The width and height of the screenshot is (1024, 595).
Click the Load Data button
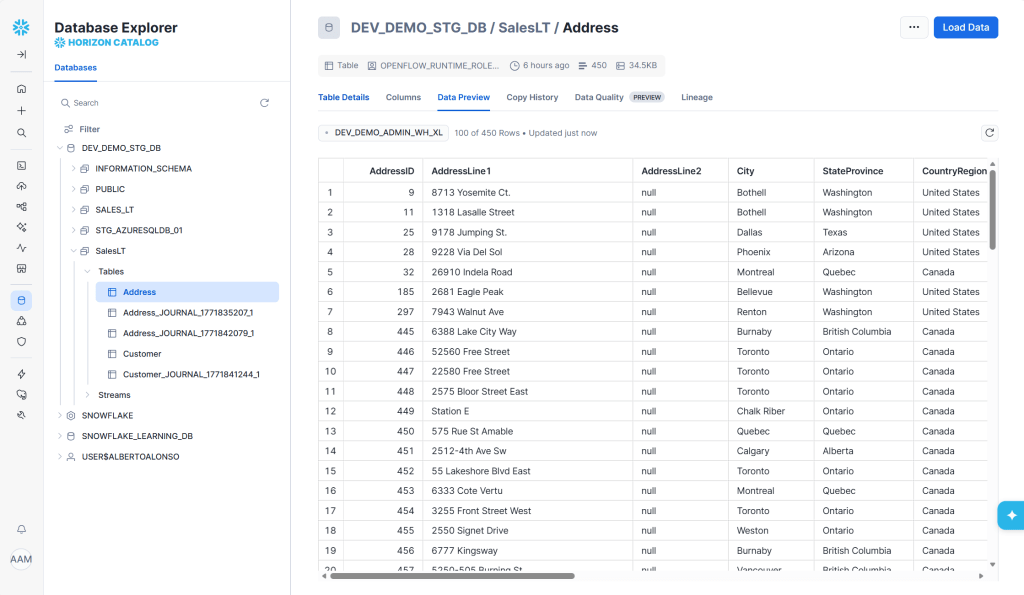pos(965,27)
